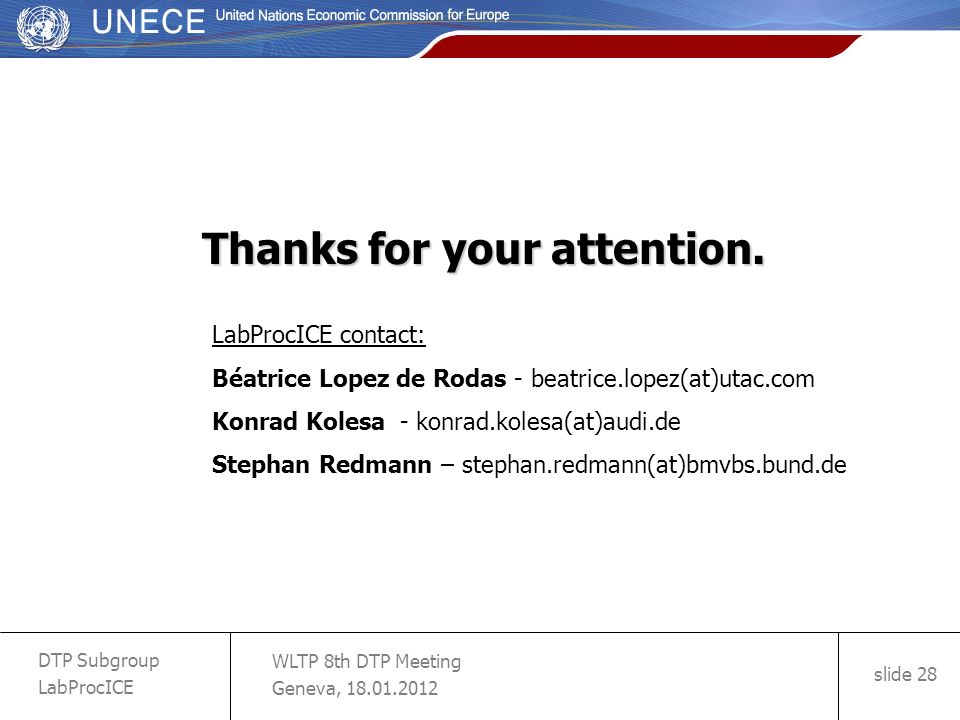Click the name Konrad Kolesa

point(298,421)
